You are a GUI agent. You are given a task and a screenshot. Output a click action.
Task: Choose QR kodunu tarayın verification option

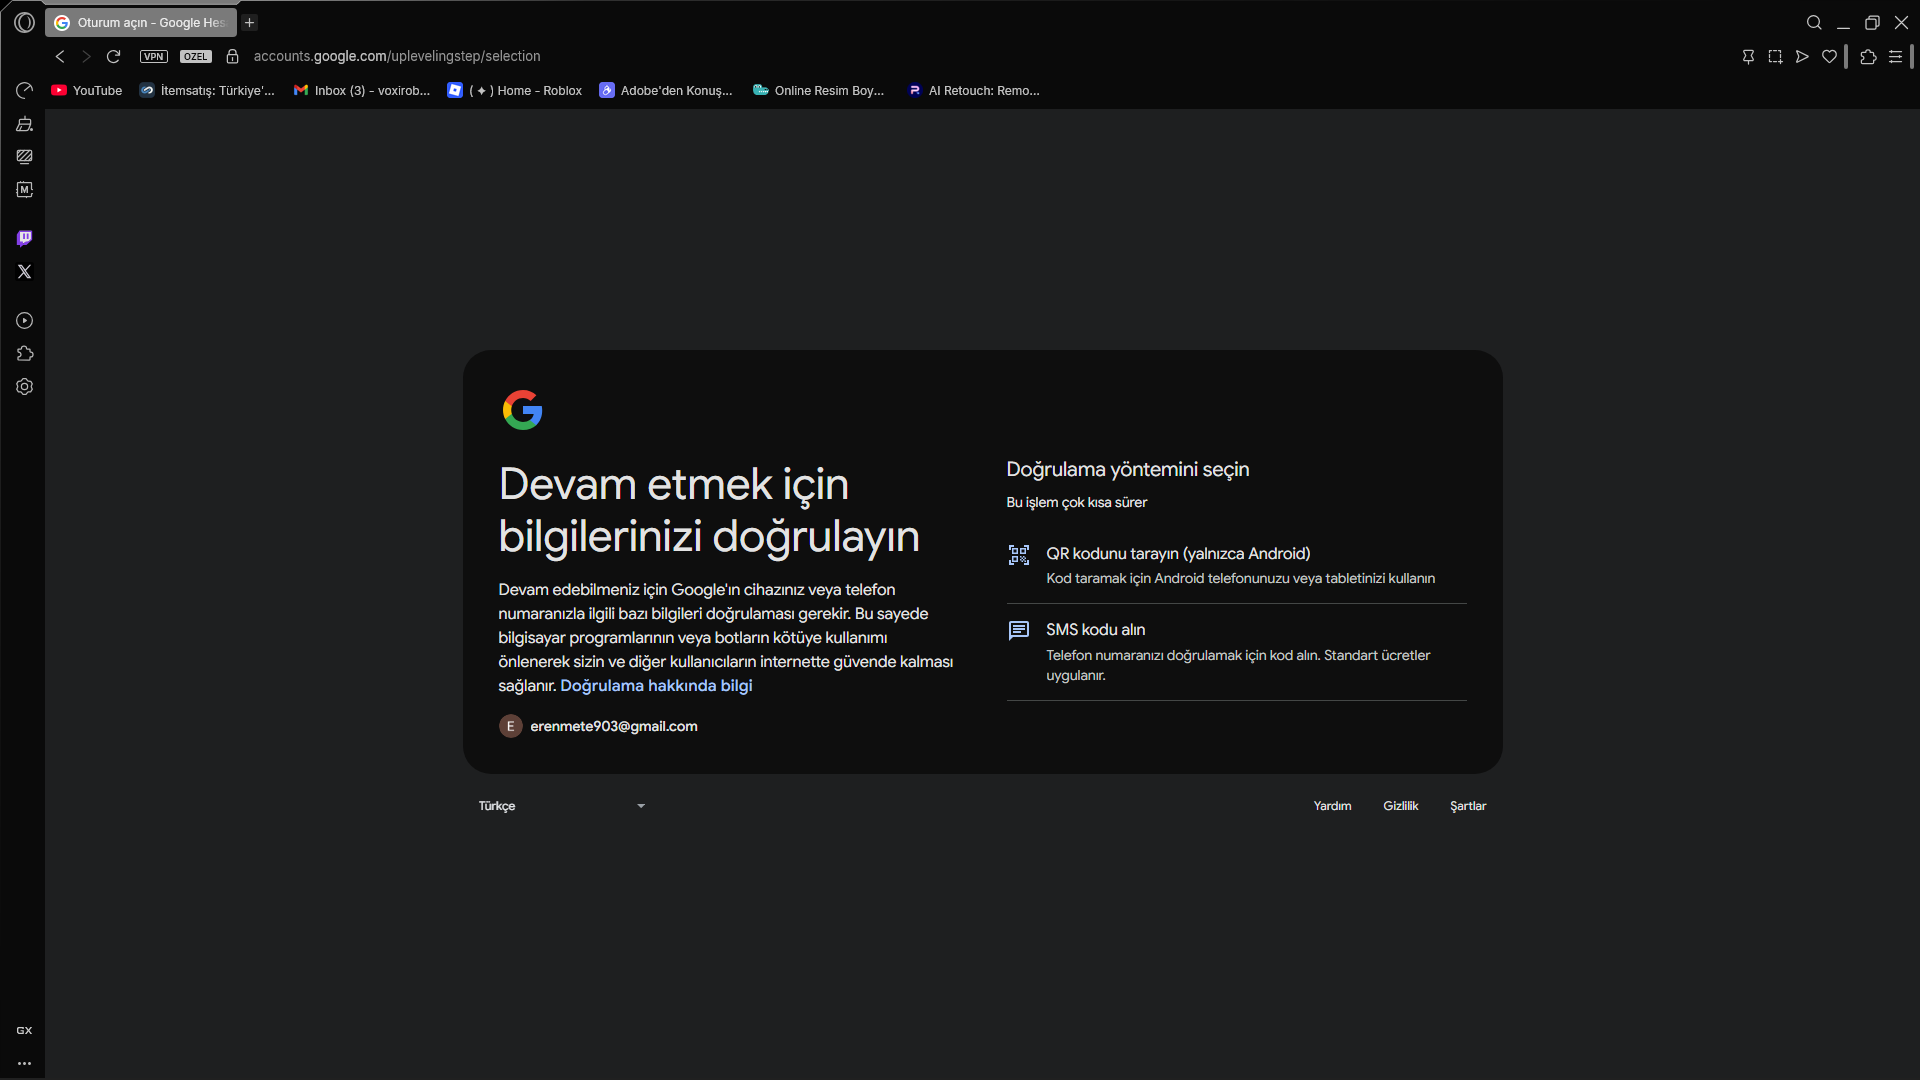pyautogui.click(x=1236, y=565)
